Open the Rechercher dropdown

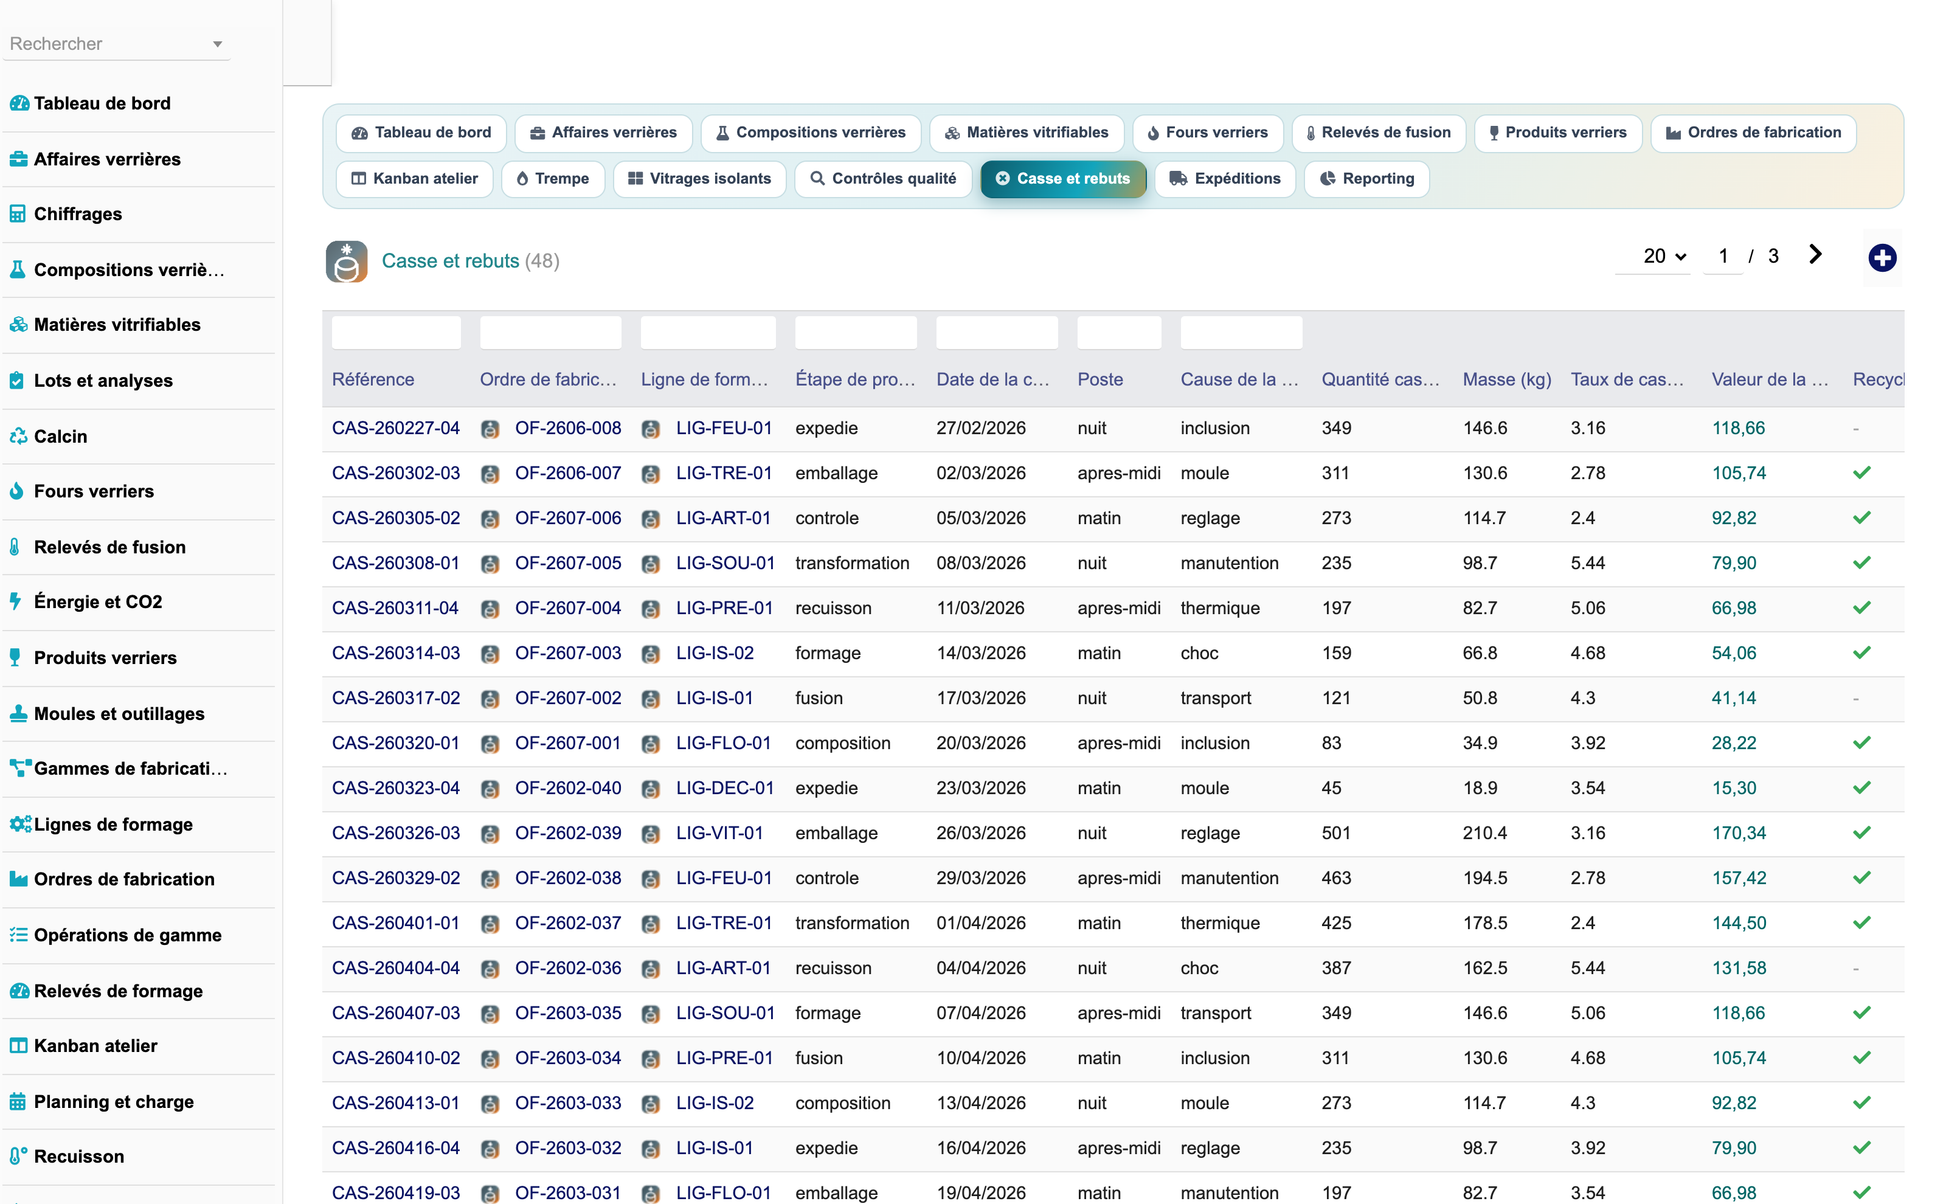click(x=116, y=44)
